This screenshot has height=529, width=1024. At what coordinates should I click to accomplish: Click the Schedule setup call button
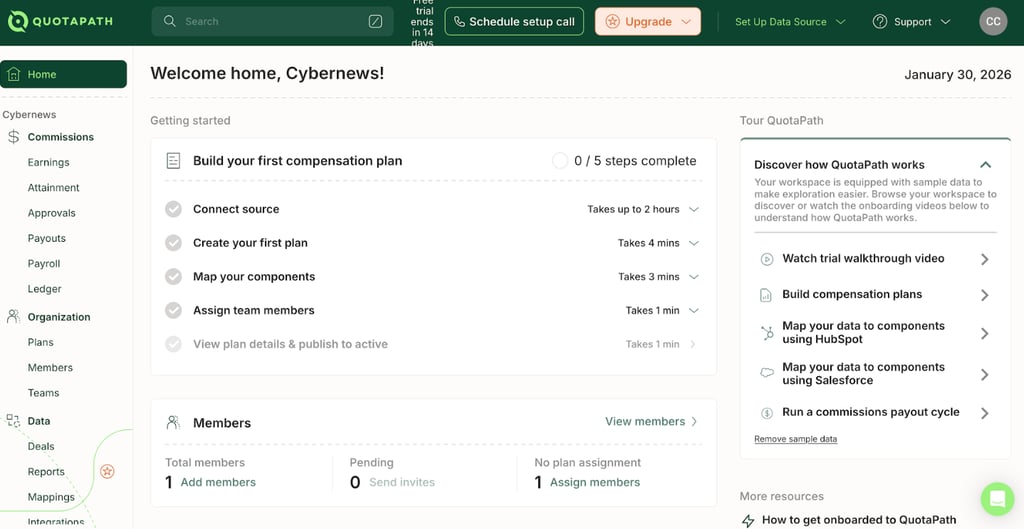tap(514, 22)
